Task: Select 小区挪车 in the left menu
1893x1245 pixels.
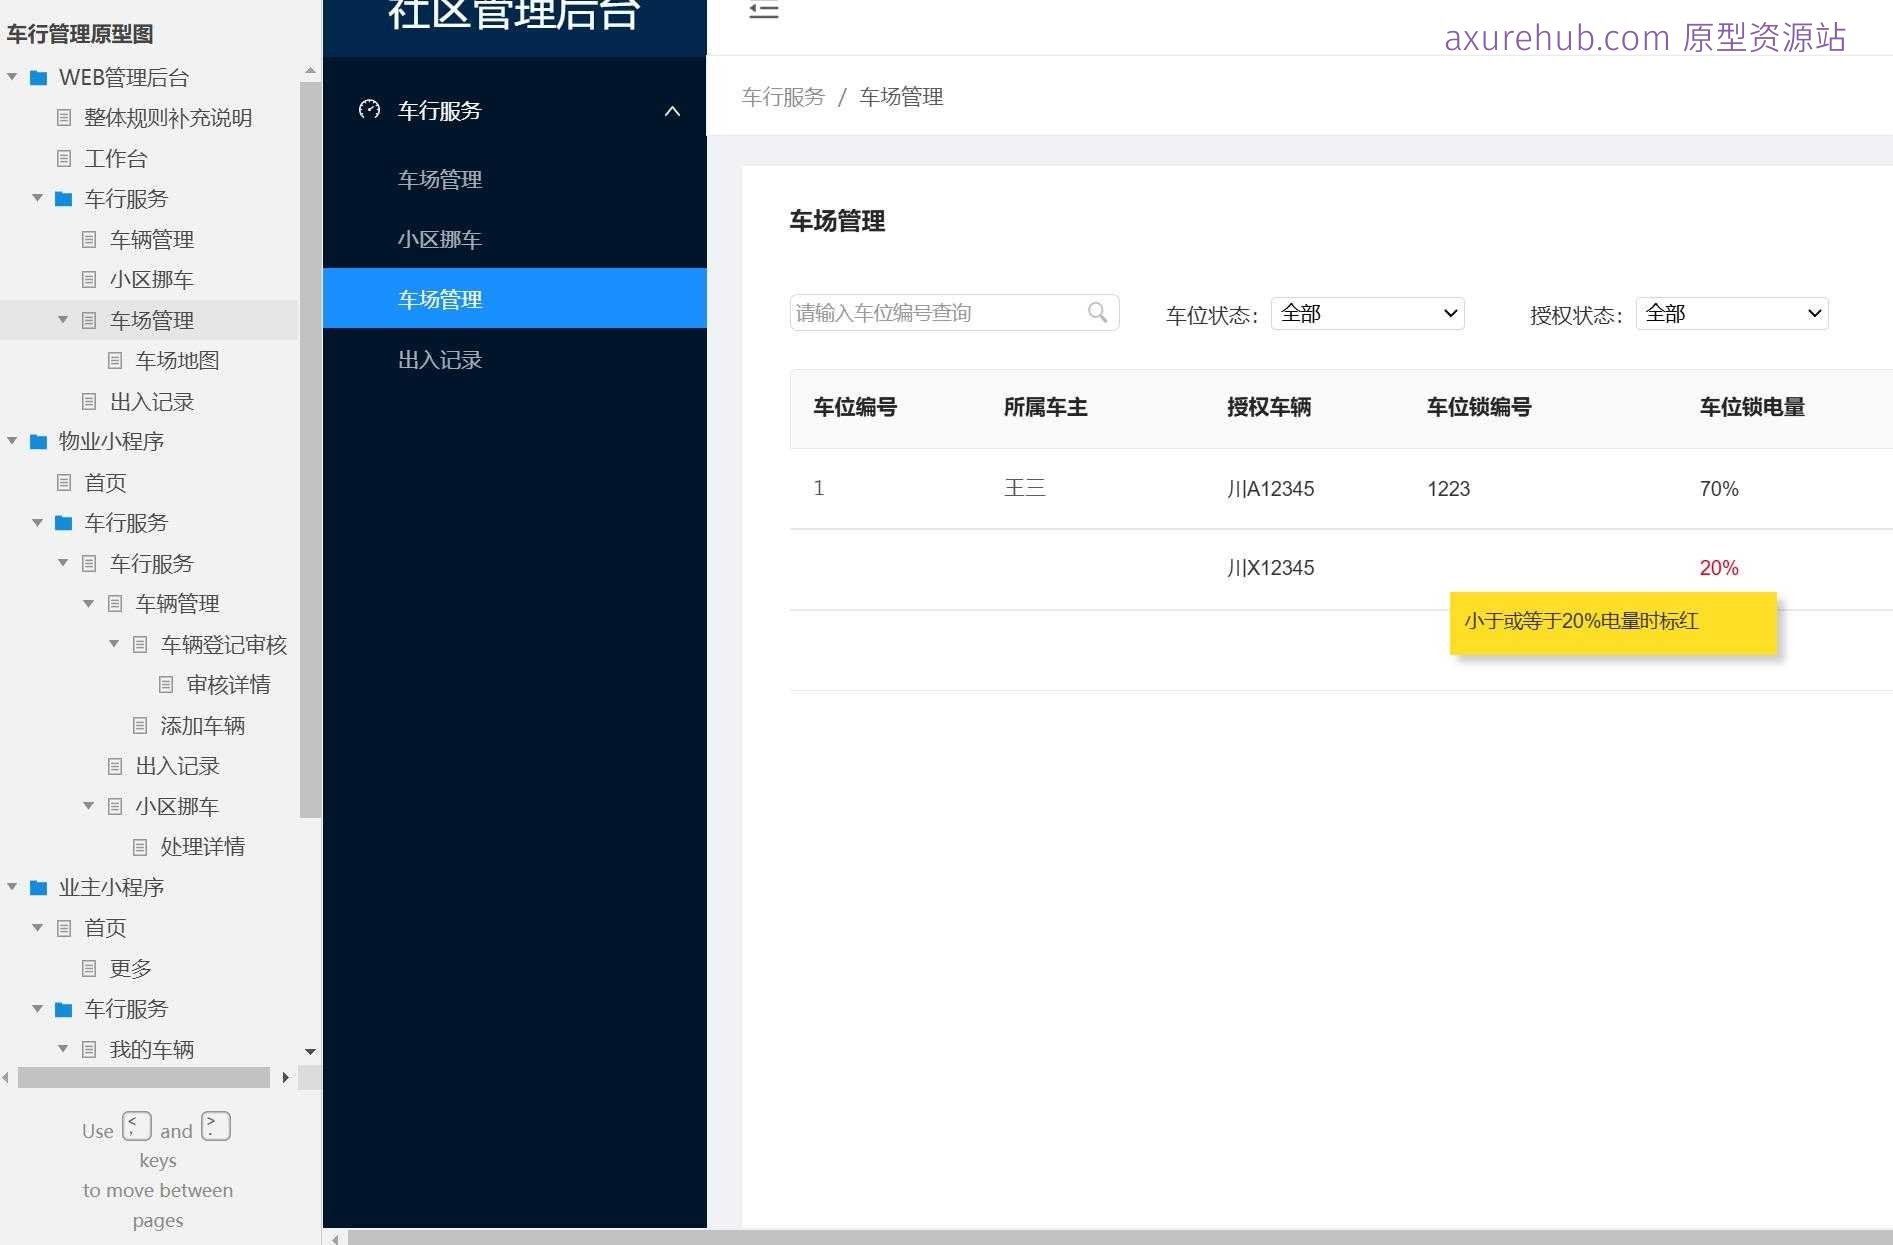Action: click(440, 239)
